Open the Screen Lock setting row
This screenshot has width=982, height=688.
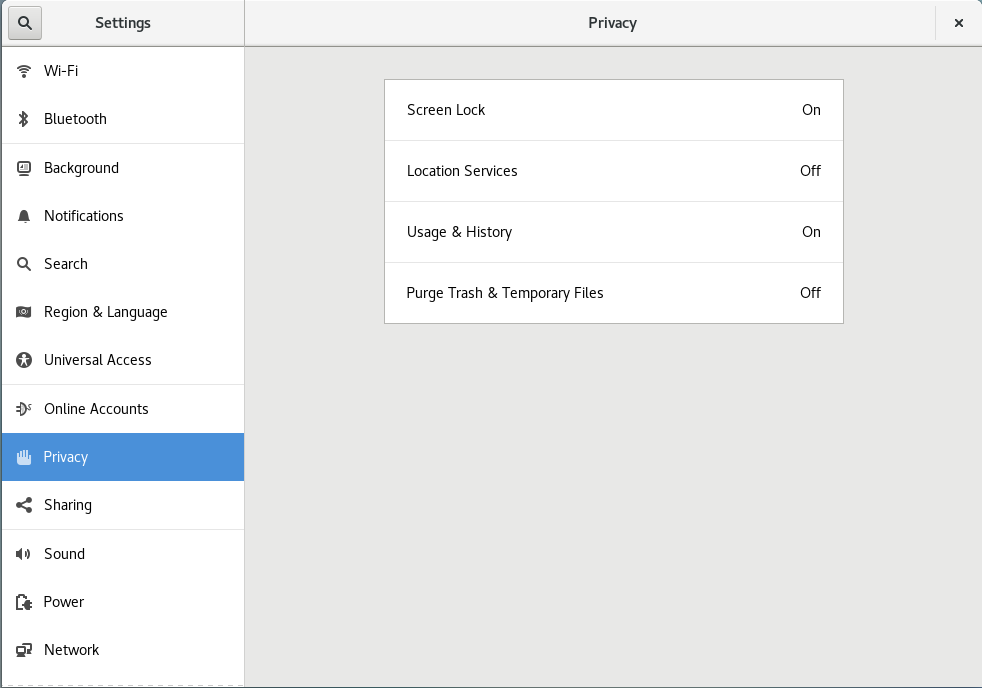614,110
